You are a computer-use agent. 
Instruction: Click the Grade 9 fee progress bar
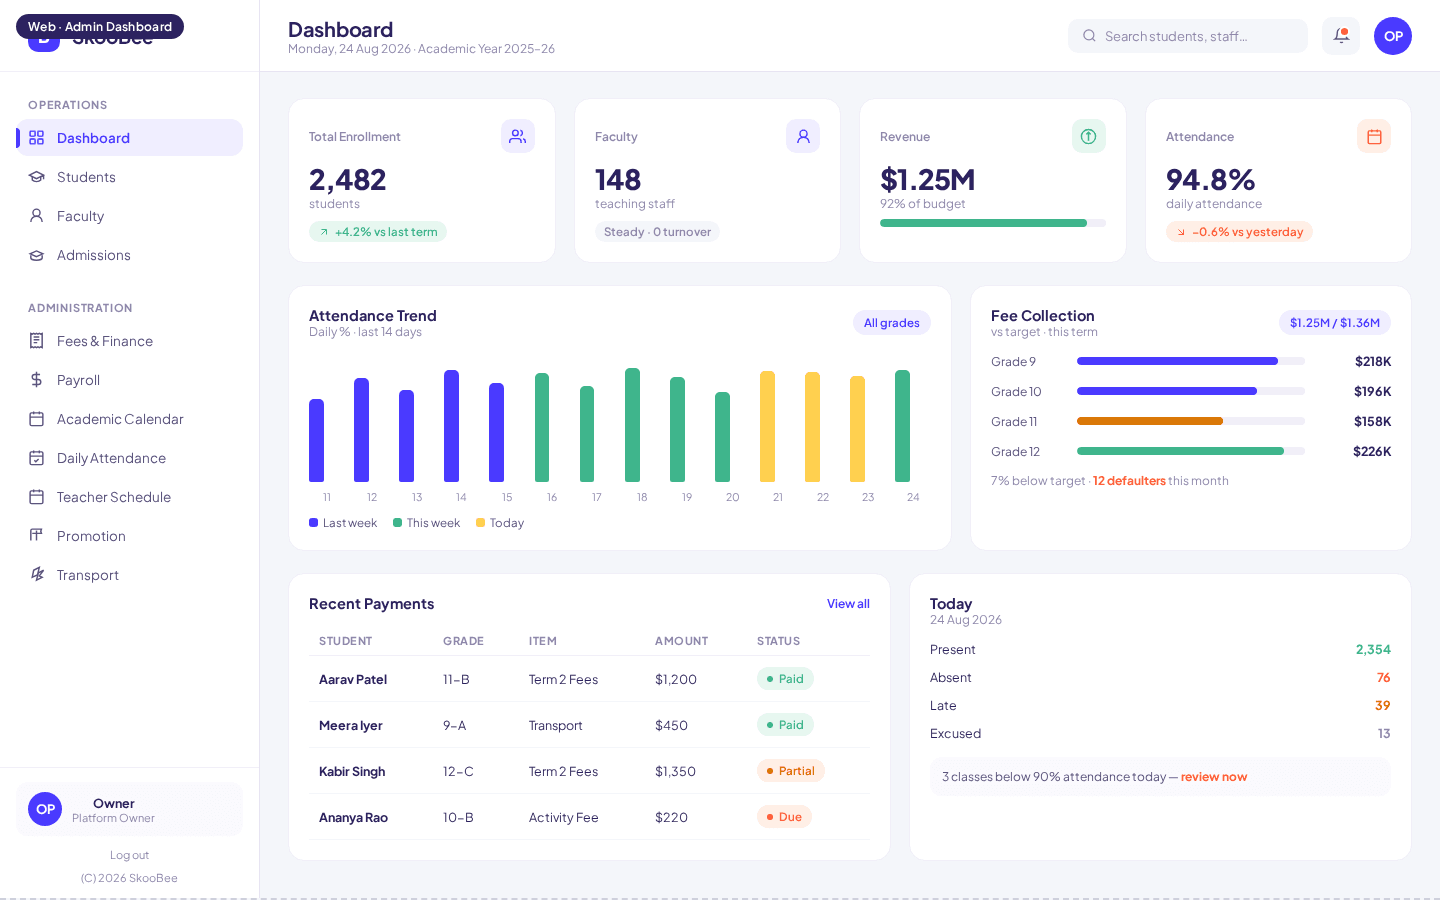pos(1191,361)
